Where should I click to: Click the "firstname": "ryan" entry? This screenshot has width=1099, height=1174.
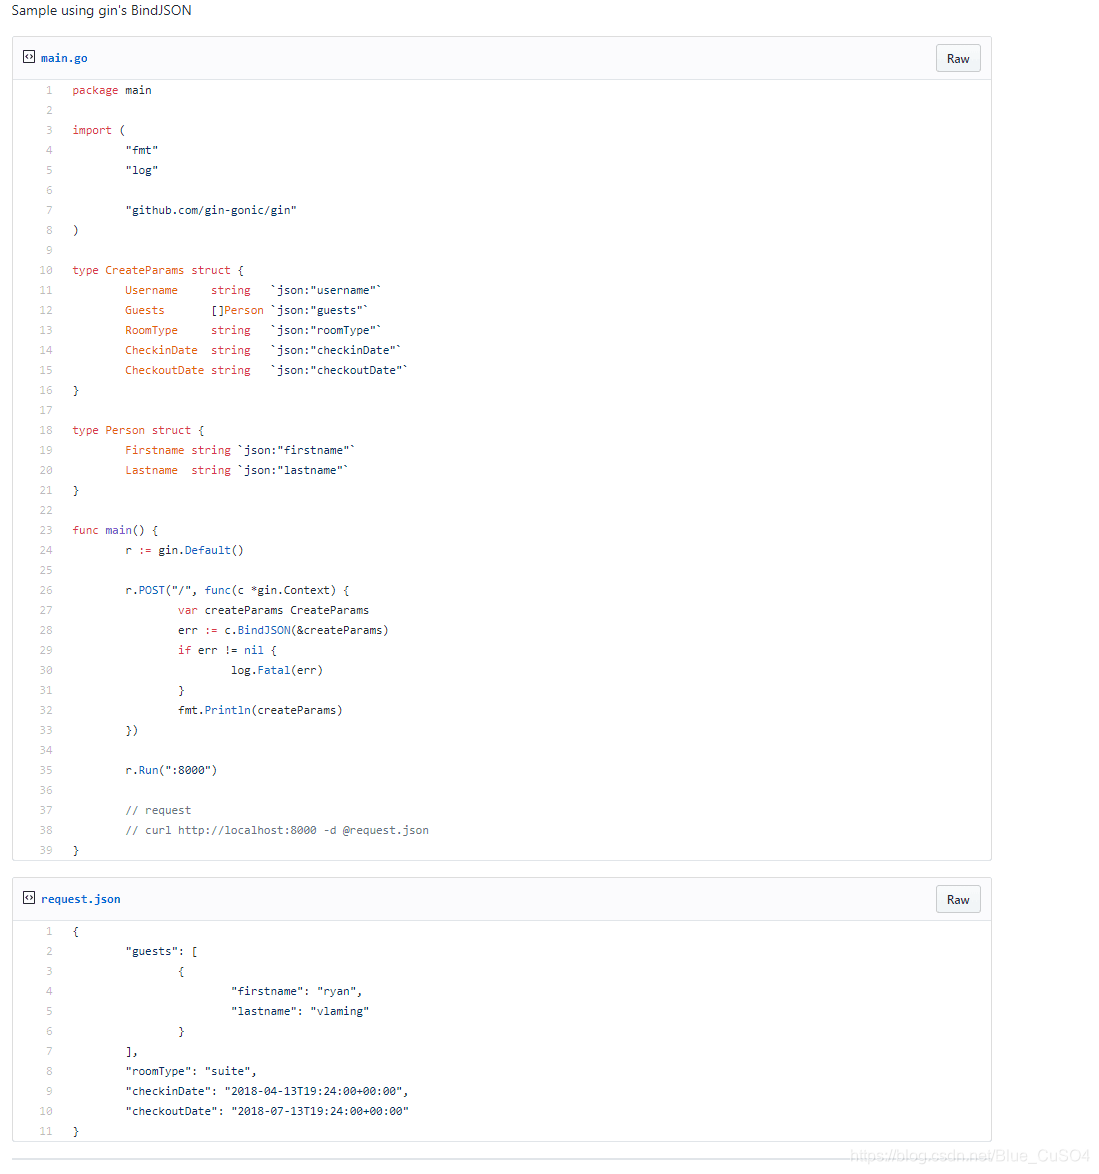pos(296,991)
